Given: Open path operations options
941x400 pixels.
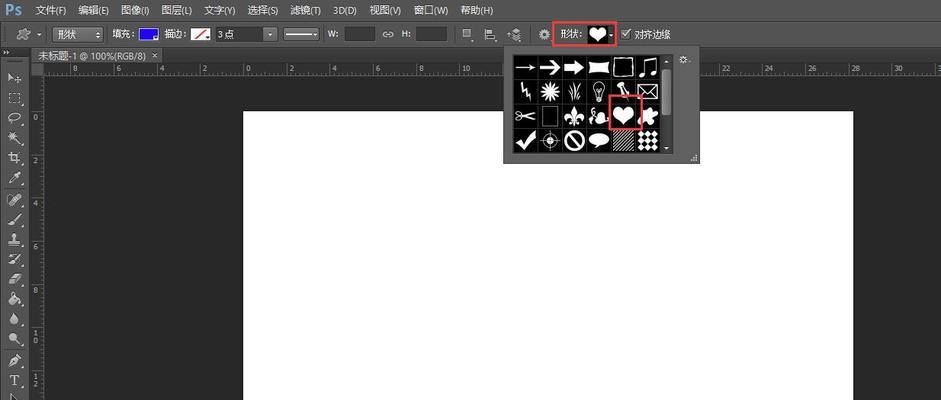Looking at the screenshot, I should coord(466,34).
